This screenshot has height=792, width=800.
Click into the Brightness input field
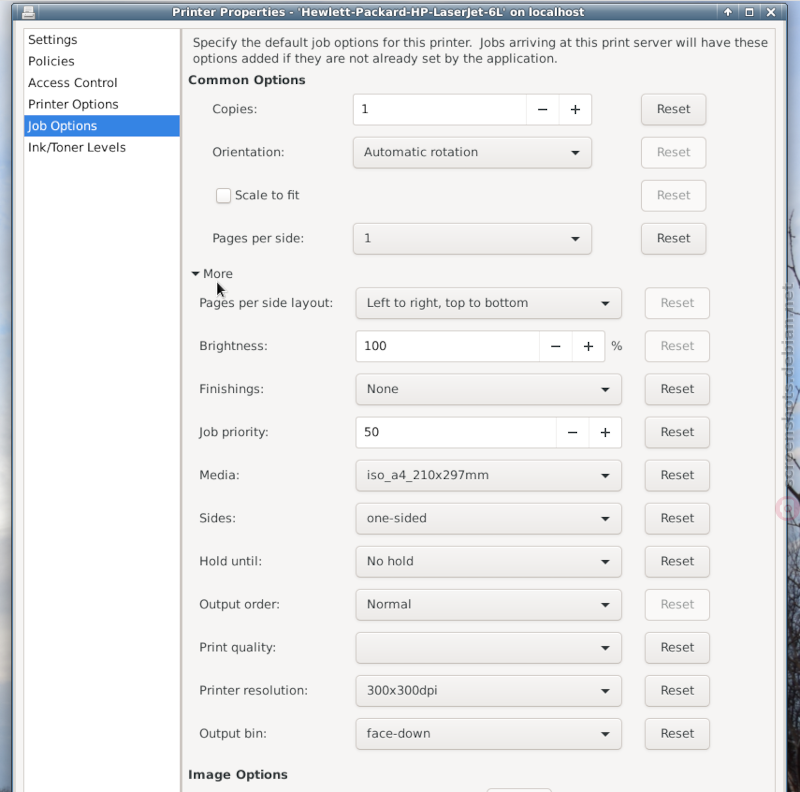tap(447, 346)
